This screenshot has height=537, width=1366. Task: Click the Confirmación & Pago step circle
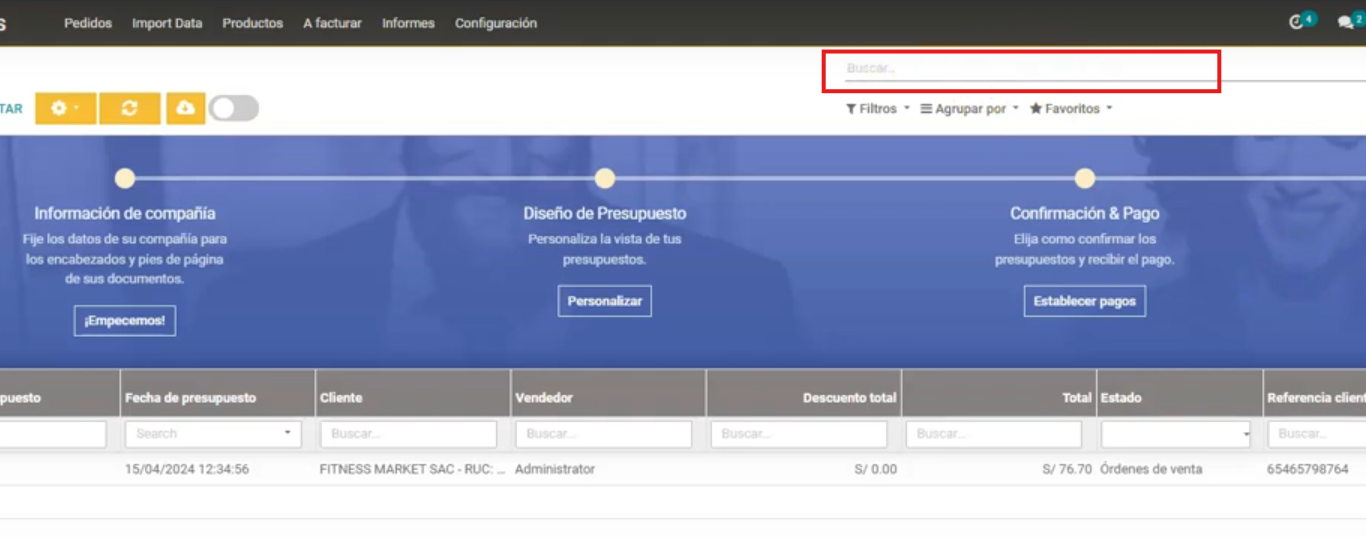1084,178
